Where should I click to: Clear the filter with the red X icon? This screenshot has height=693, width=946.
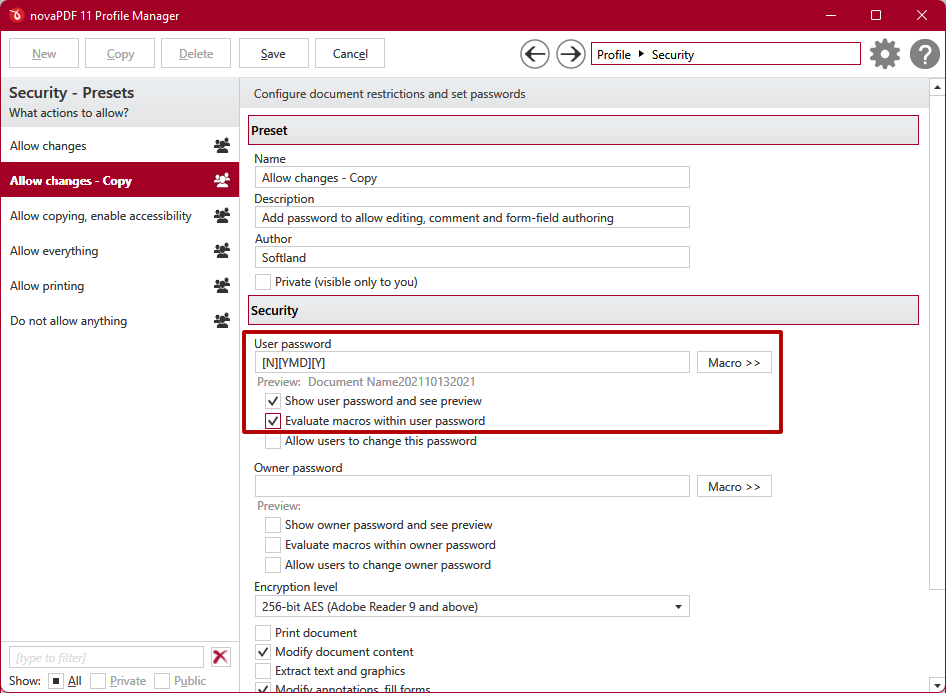click(x=221, y=657)
